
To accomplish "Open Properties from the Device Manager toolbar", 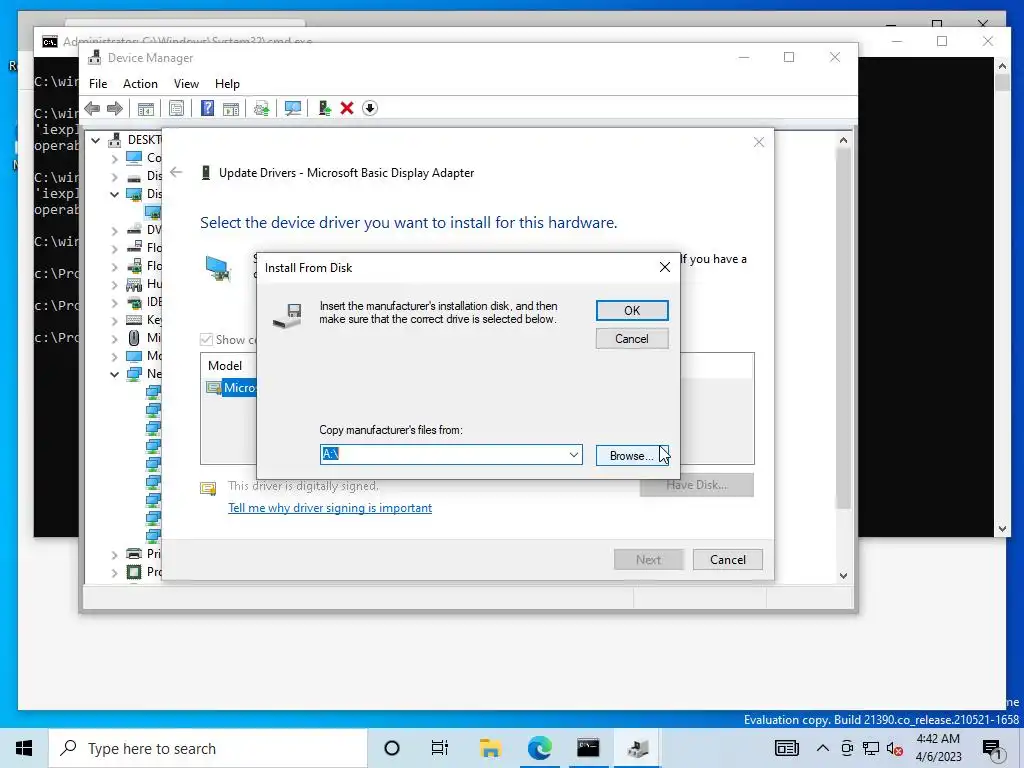I will [176, 108].
